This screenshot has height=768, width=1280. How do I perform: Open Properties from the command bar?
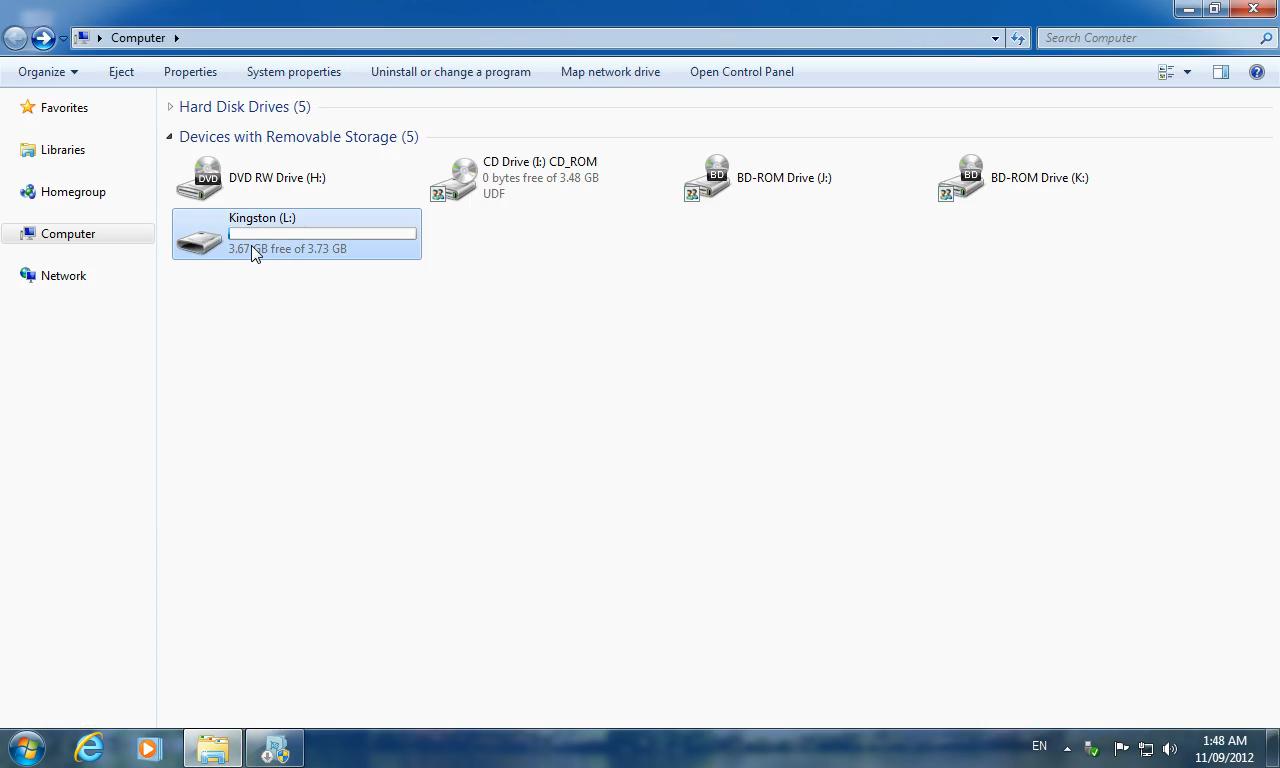point(190,72)
